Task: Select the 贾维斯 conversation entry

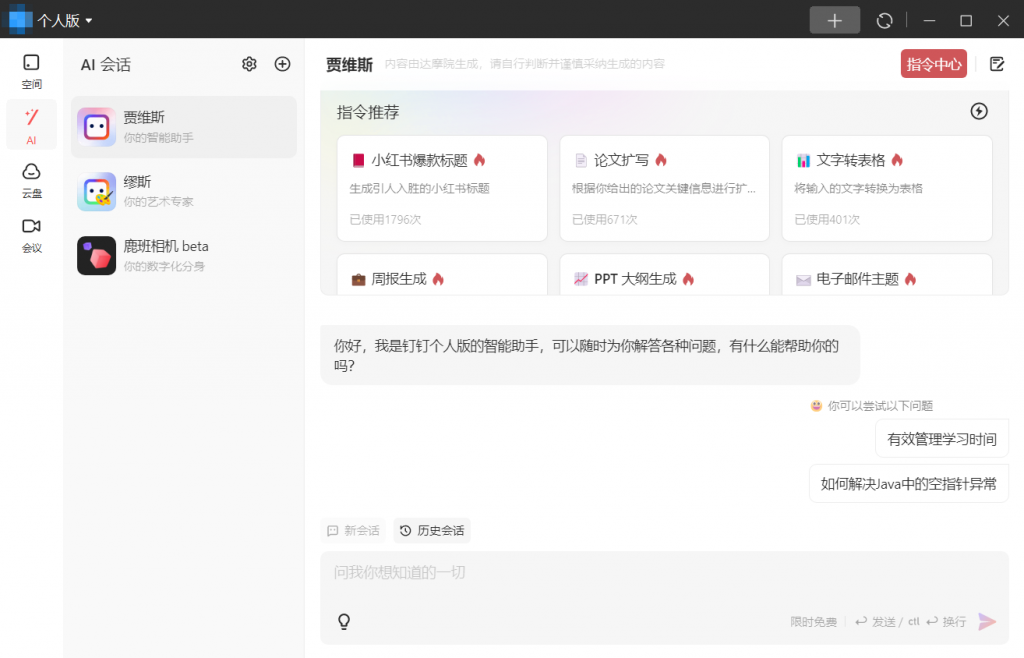Action: (x=184, y=127)
